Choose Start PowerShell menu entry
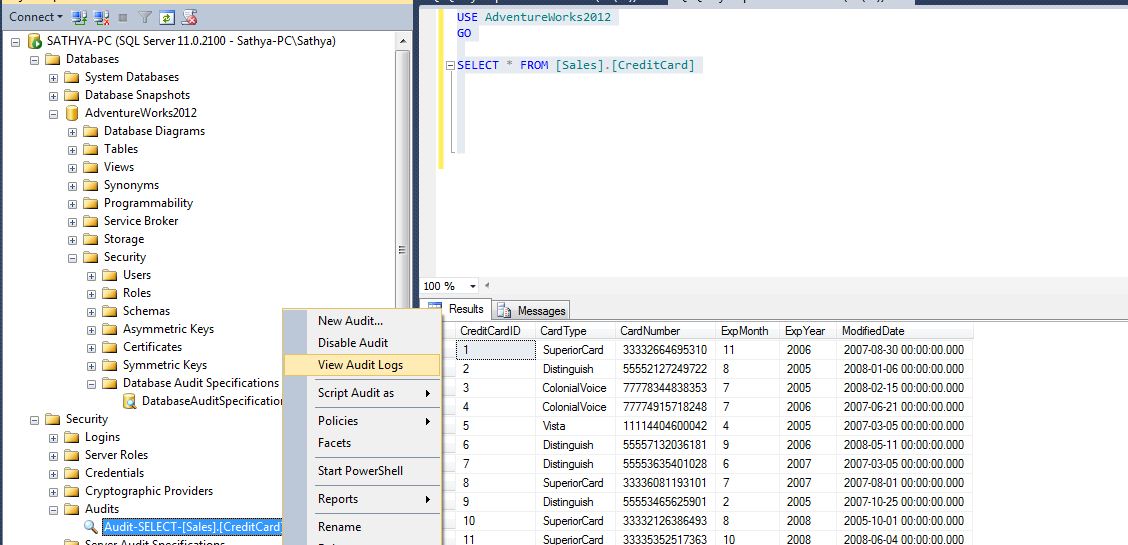Viewport: 1128px width, 545px height. (x=362, y=471)
